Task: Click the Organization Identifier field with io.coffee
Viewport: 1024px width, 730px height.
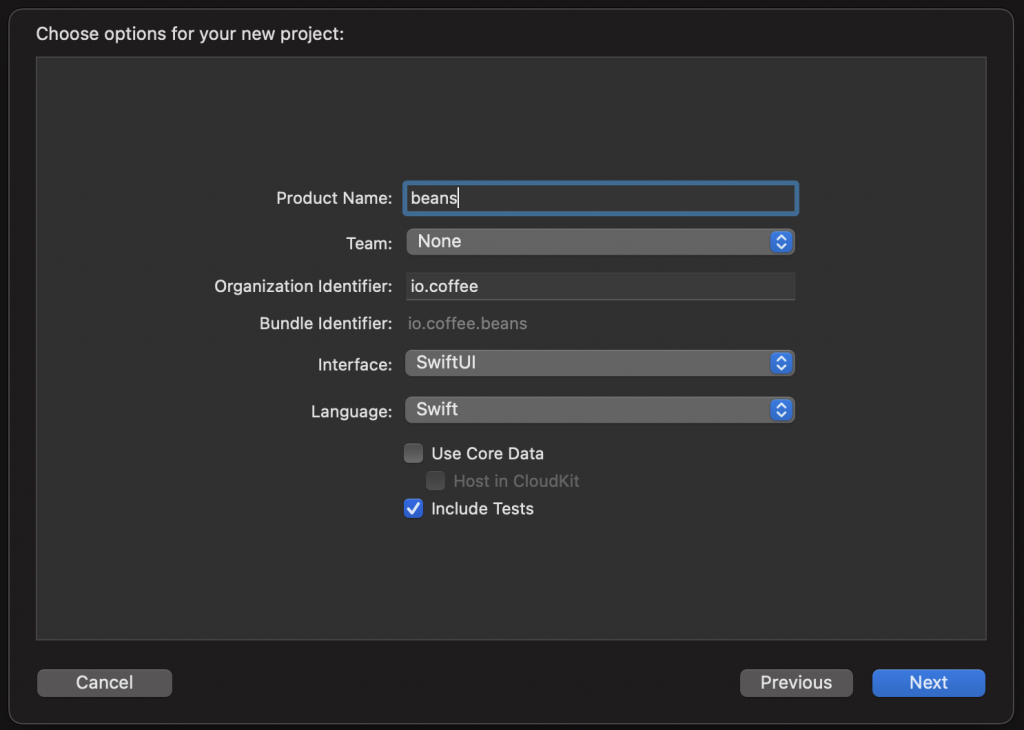Action: (x=600, y=287)
